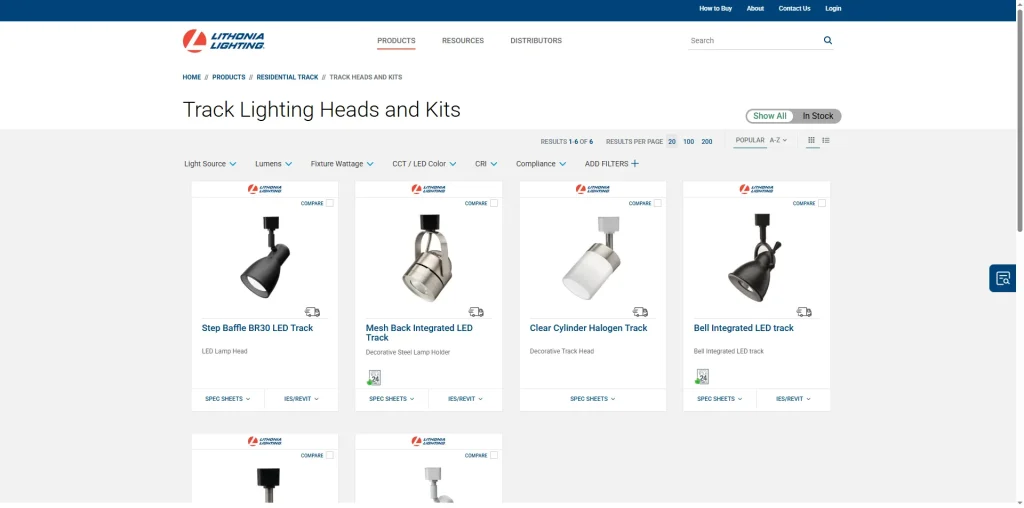Viewport: 1024px width, 508px height.
Task: Open Bell Integrated LED track title
Action: [x=743, y=328]
